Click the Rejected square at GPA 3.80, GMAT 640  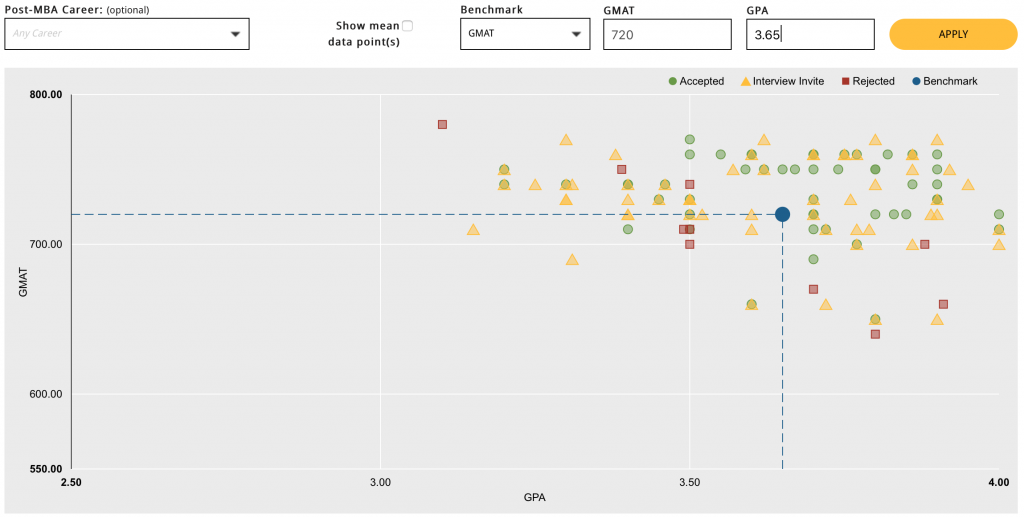[x=875, y=334]
